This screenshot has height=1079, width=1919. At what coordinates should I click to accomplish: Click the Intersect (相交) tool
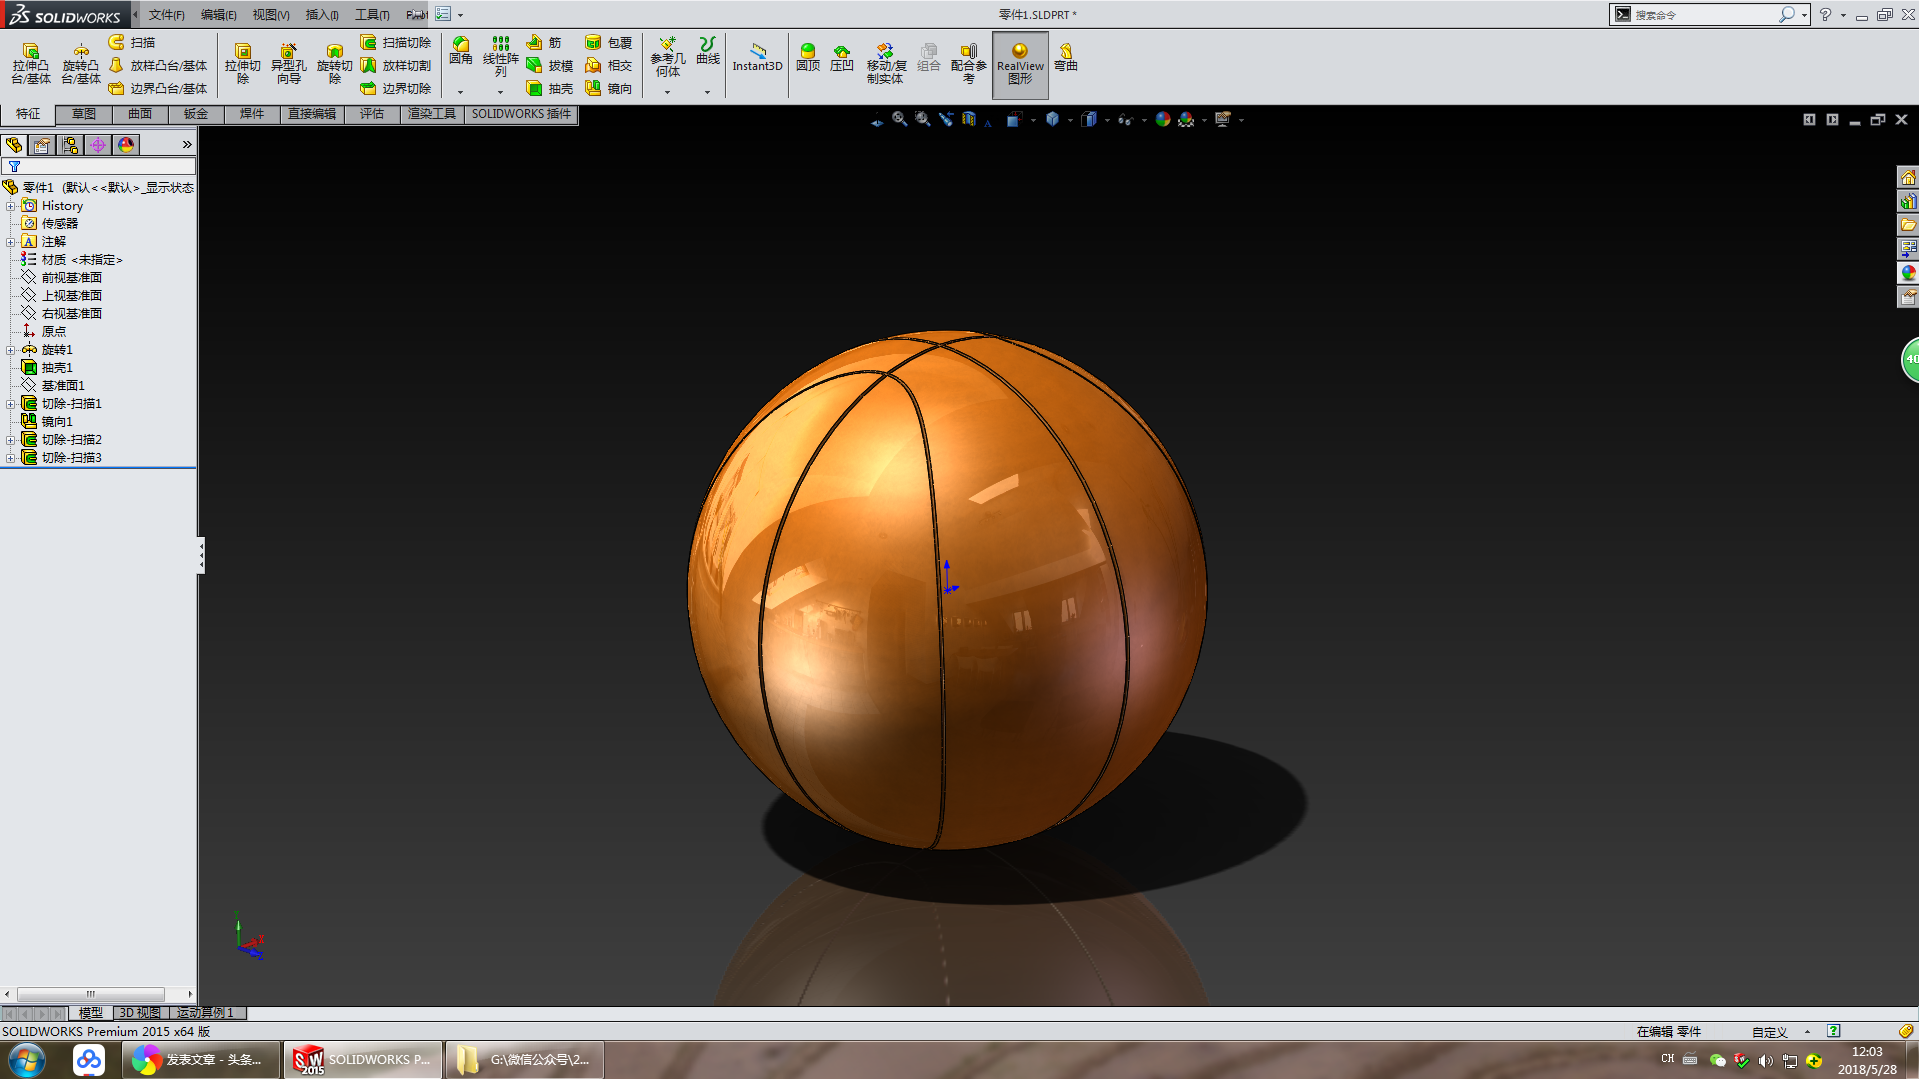pos(609,65)
